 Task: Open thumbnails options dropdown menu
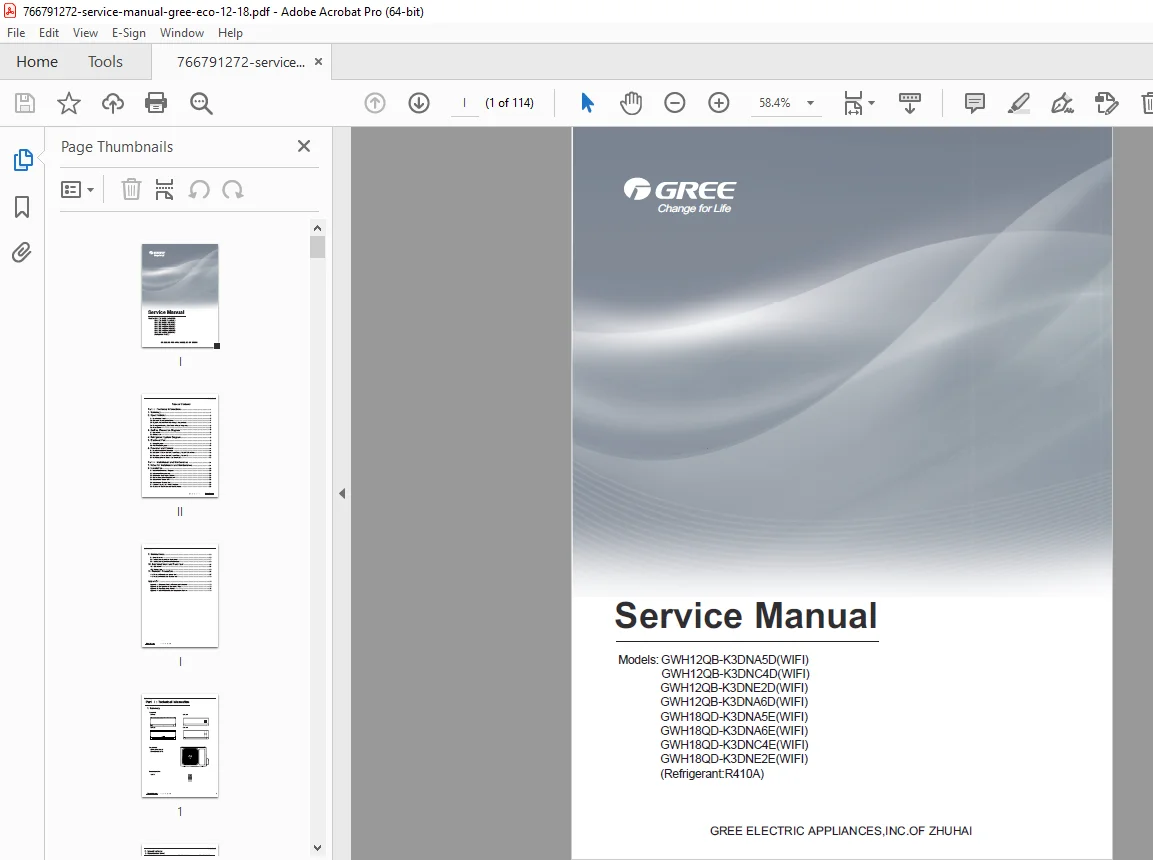tap(77, 190)
